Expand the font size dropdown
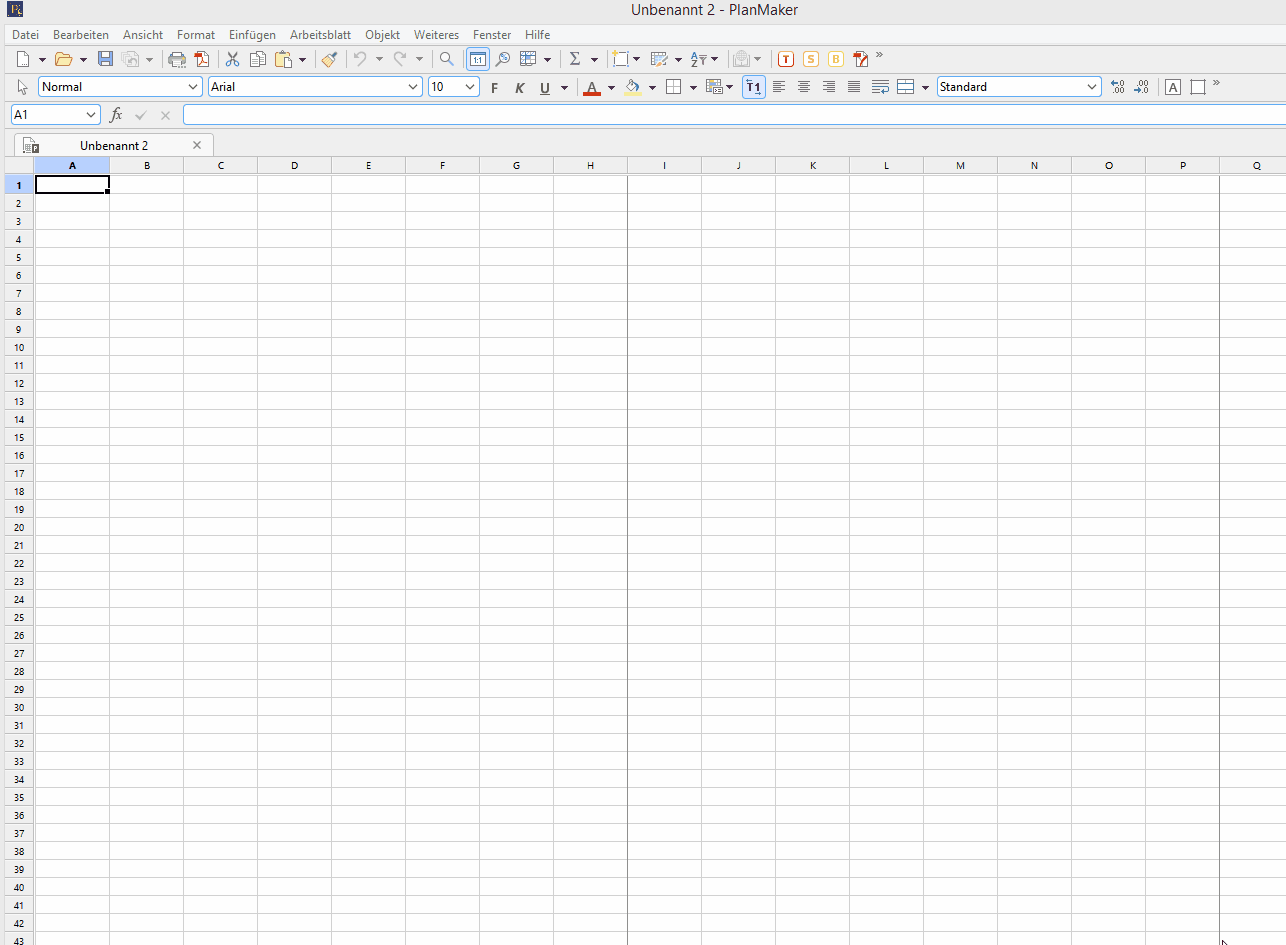 (471, 87)
